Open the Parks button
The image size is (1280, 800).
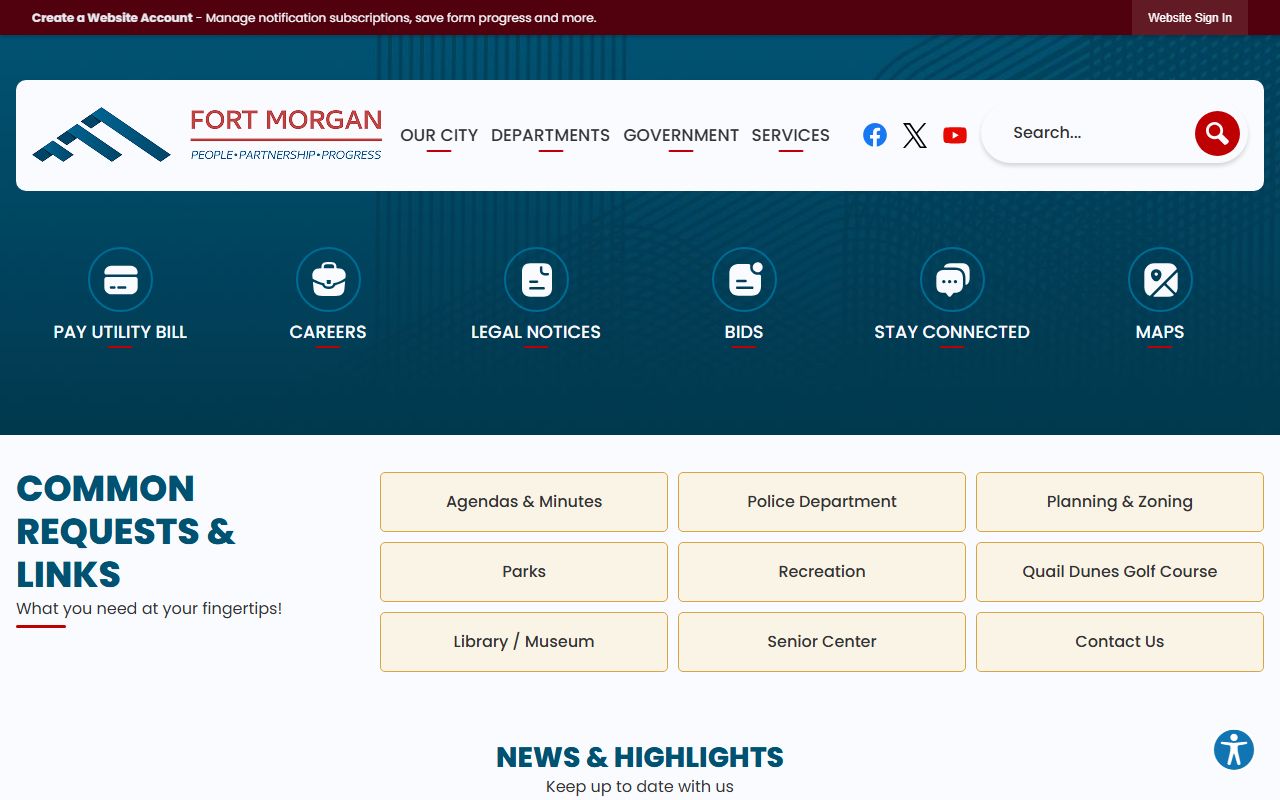(524, 572)
